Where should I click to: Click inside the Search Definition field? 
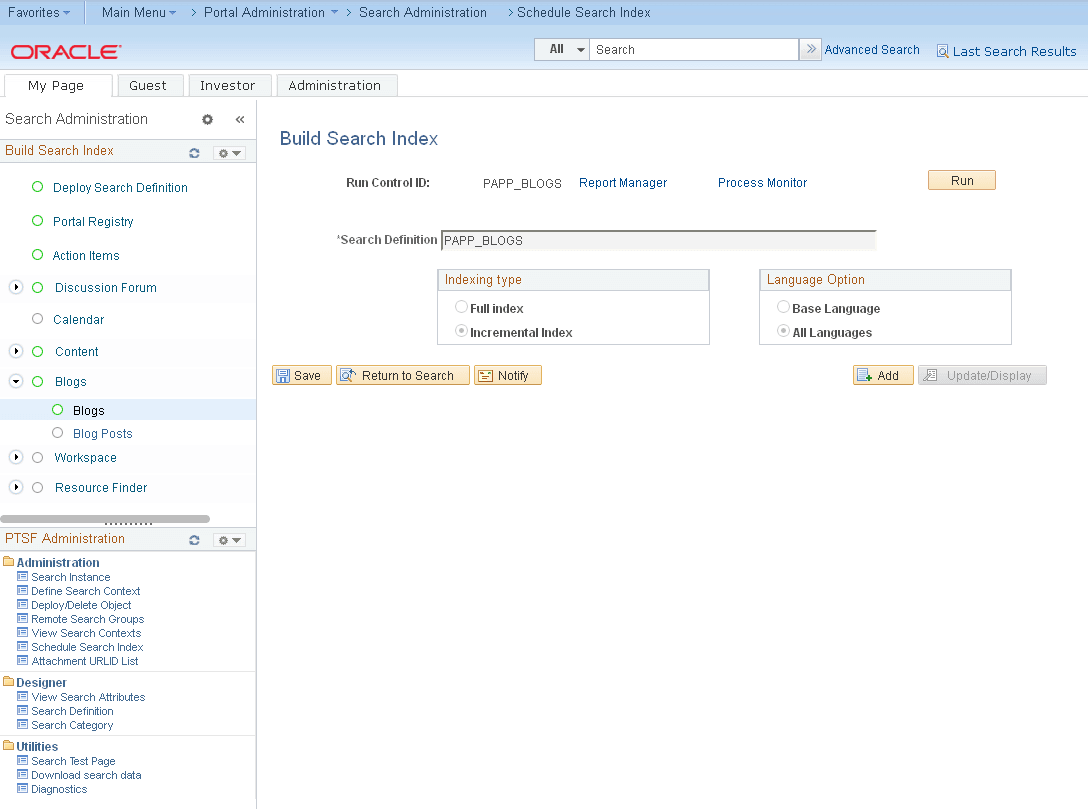pyautogui.click(x=660, y=240)
